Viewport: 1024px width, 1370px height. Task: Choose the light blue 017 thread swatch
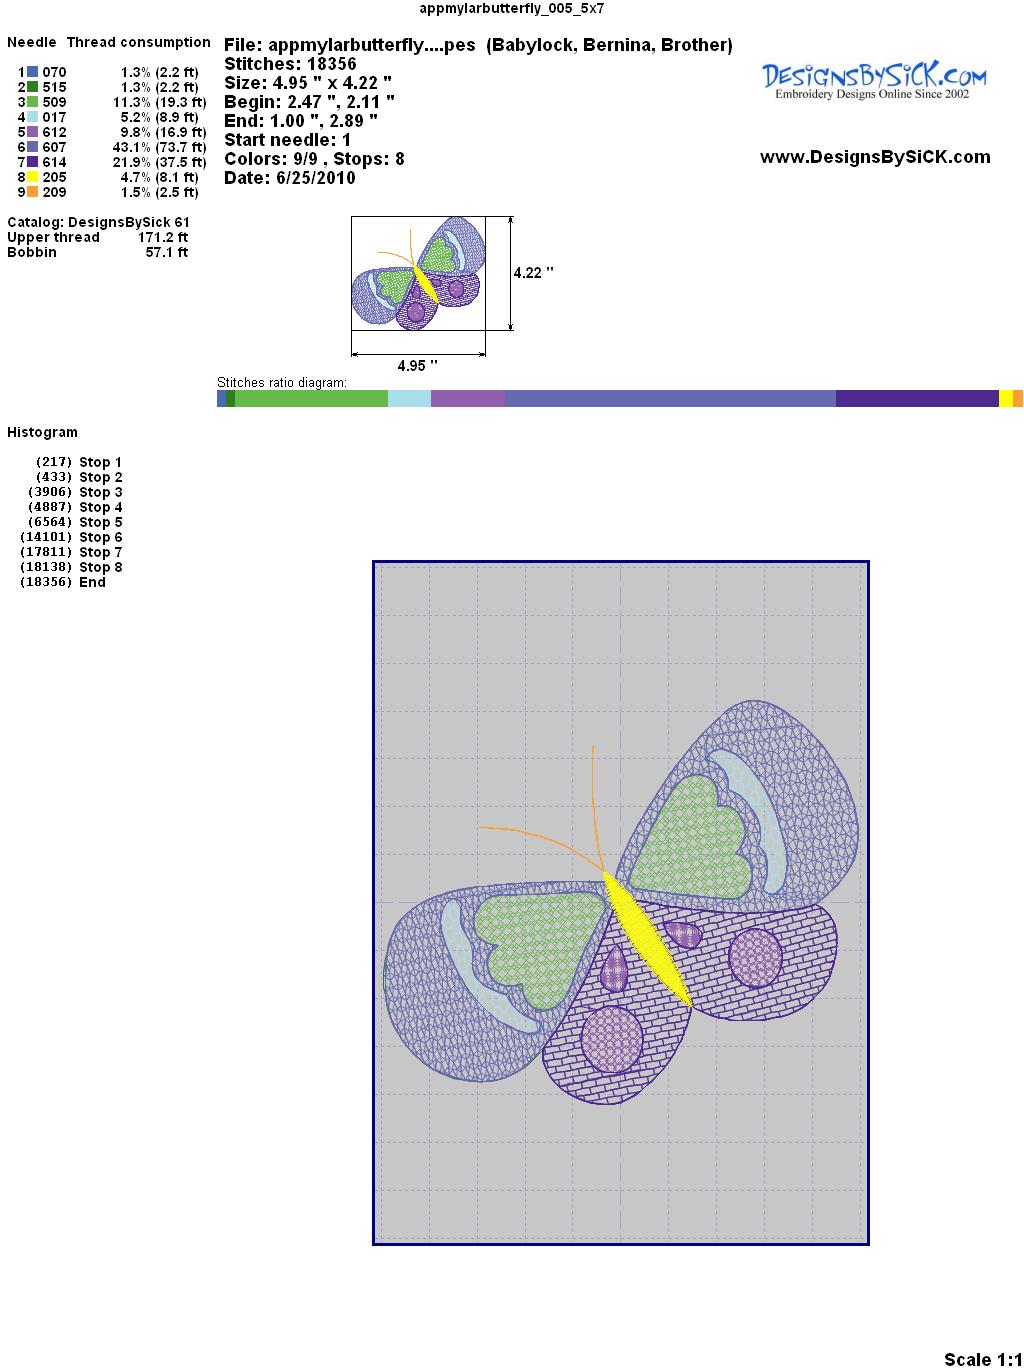pyautogui.click(x=33, y=117)
